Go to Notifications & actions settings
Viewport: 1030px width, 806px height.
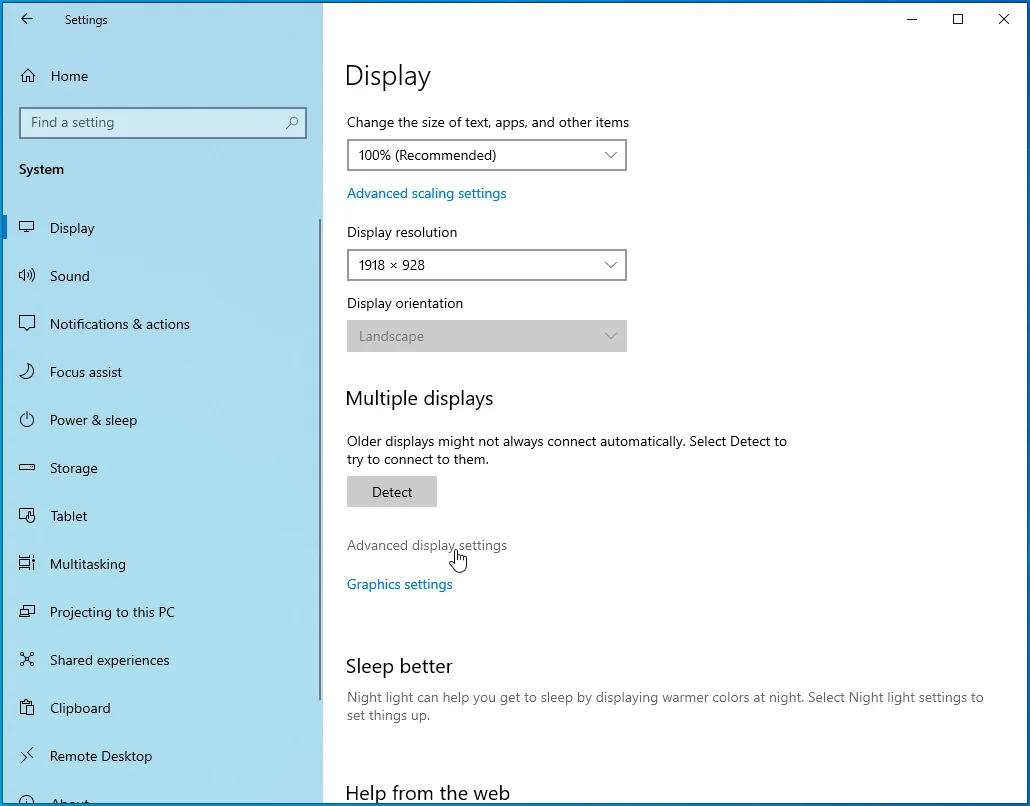162,324
